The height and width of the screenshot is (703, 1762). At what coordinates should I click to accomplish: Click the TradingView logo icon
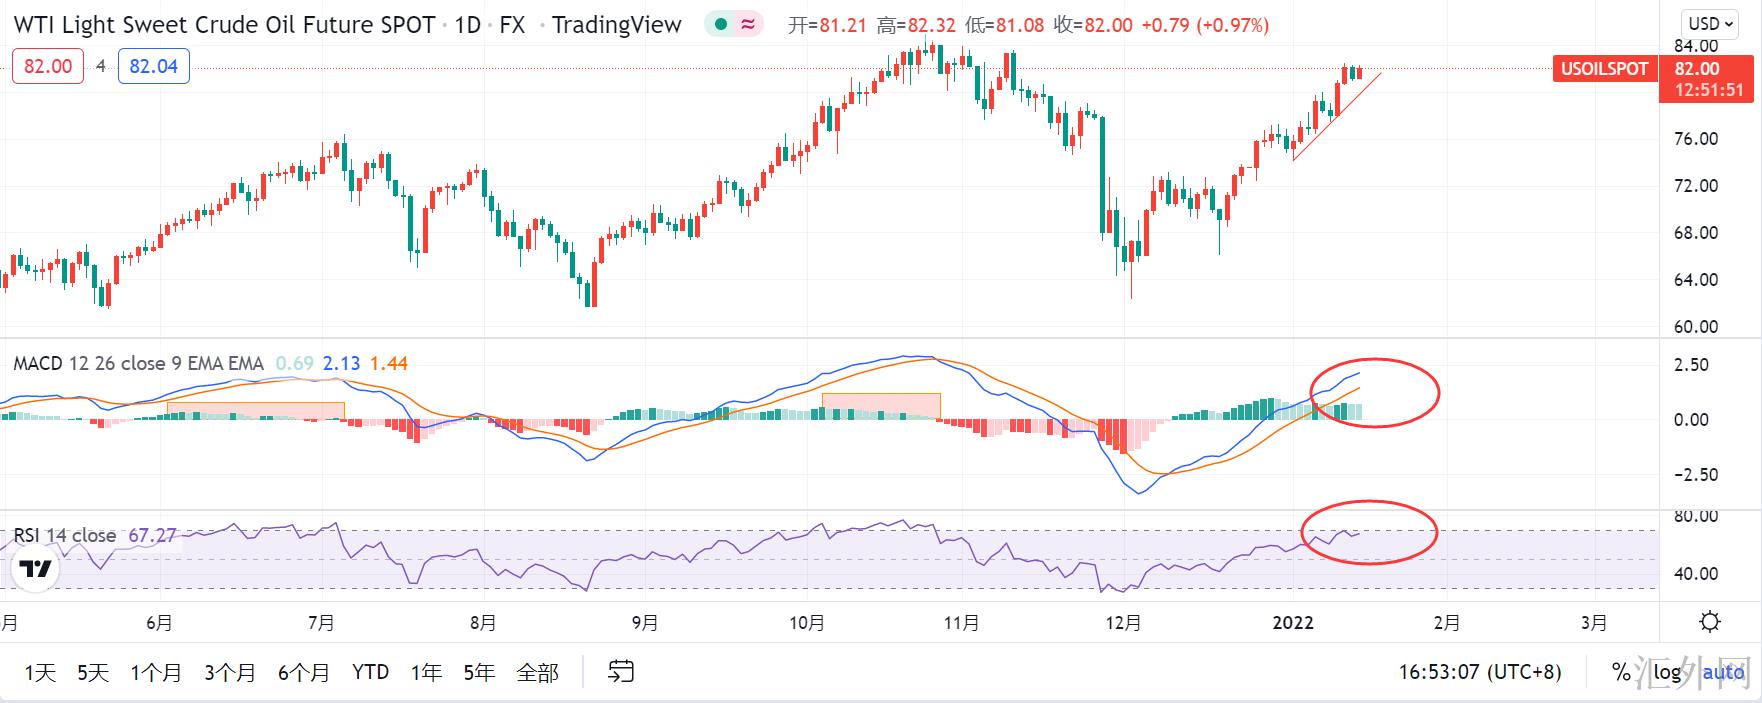click(37, 569)
